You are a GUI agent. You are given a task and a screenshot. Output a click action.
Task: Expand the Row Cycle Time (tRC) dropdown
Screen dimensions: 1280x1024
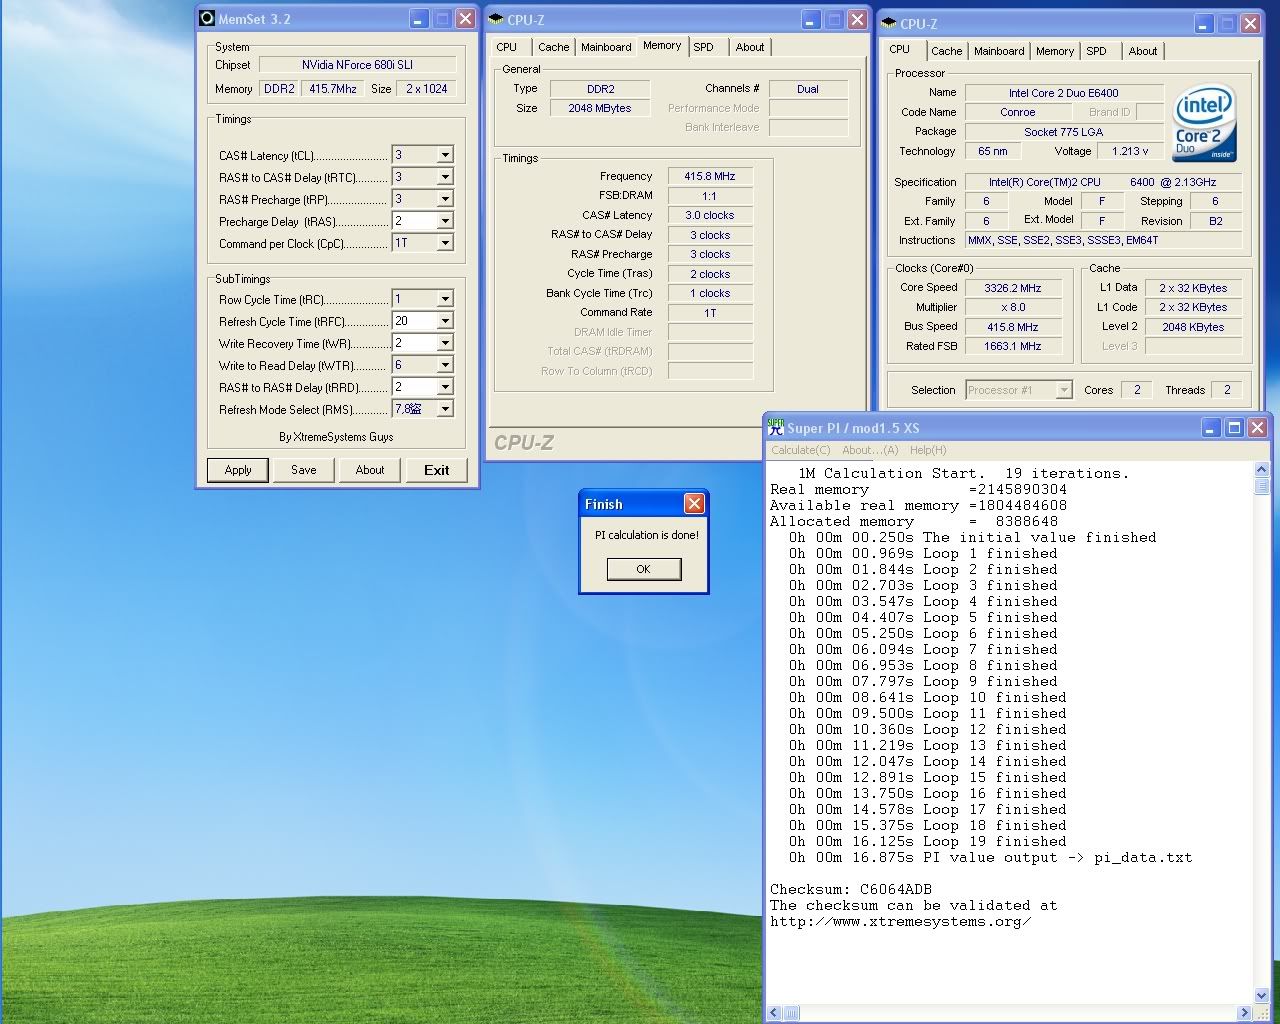click(445, 299)
